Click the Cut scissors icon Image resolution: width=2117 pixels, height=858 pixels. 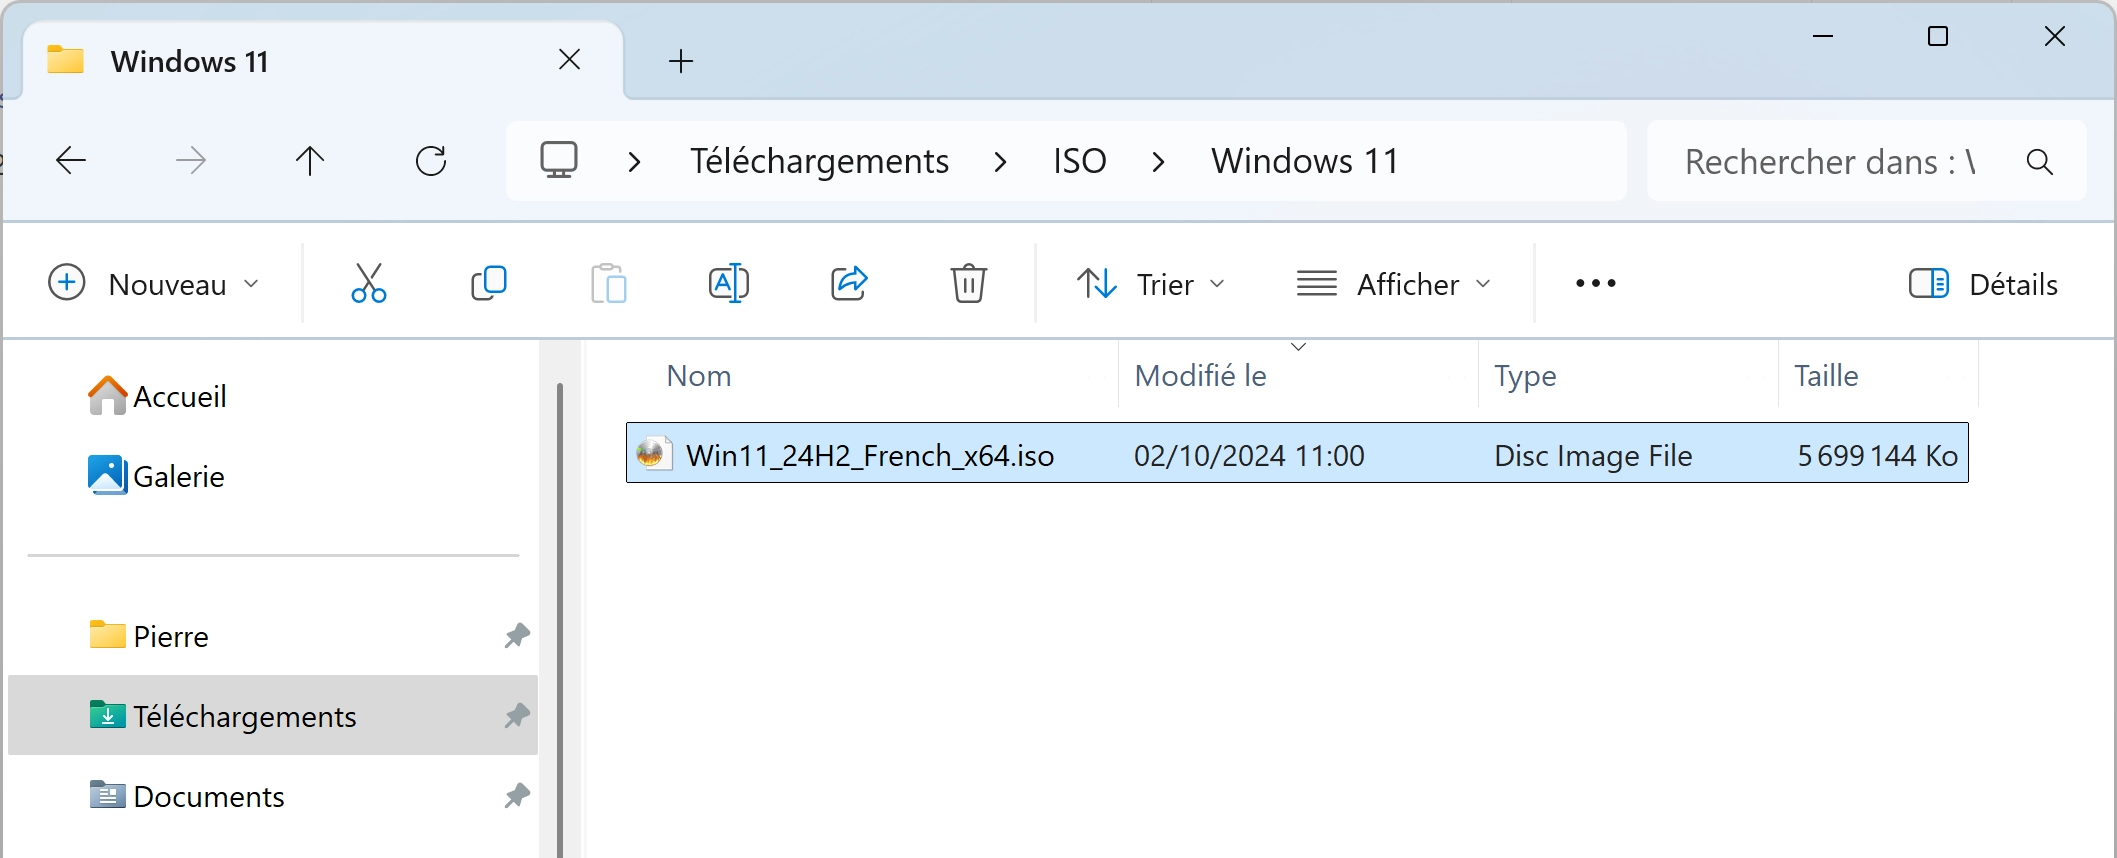pyautogui.click(x=368, y=284)
